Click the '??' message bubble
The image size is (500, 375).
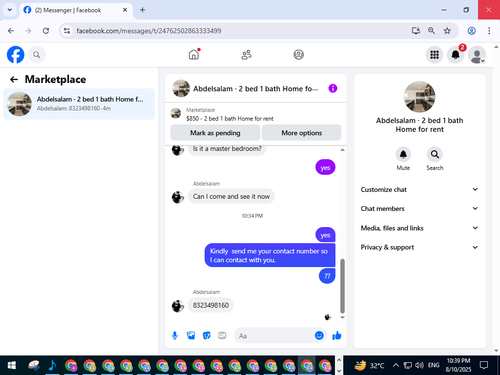pos(327,276)
